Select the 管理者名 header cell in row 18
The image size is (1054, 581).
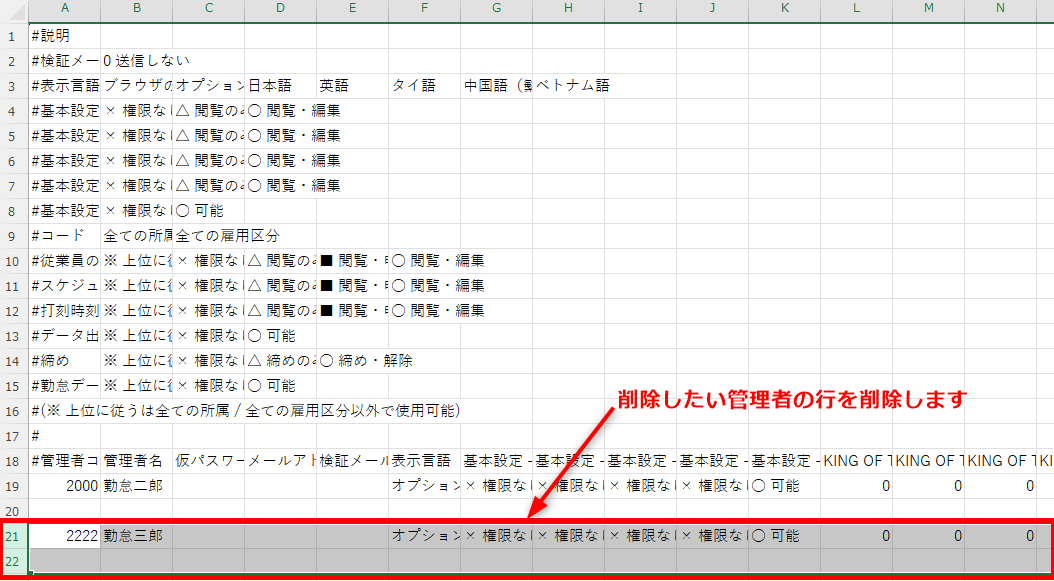[x=136, y=461]
